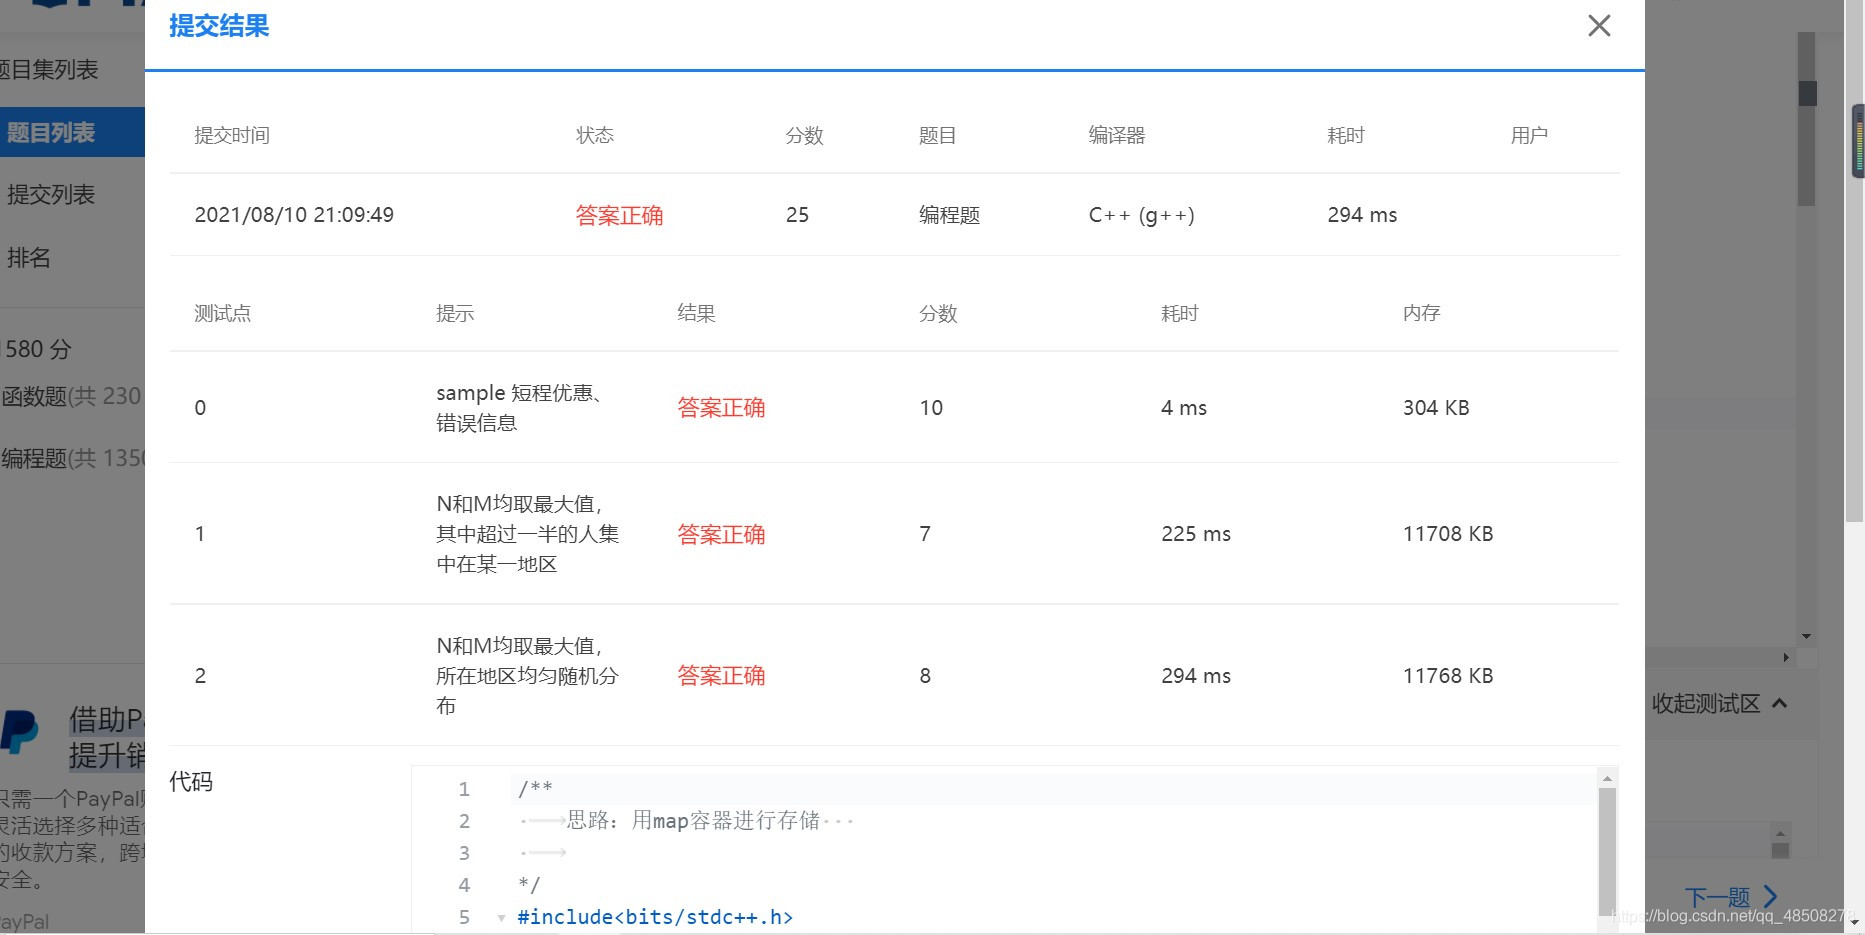Click the 状态 column header
This screenshot has height=935, width=1865.
(595, 135)
